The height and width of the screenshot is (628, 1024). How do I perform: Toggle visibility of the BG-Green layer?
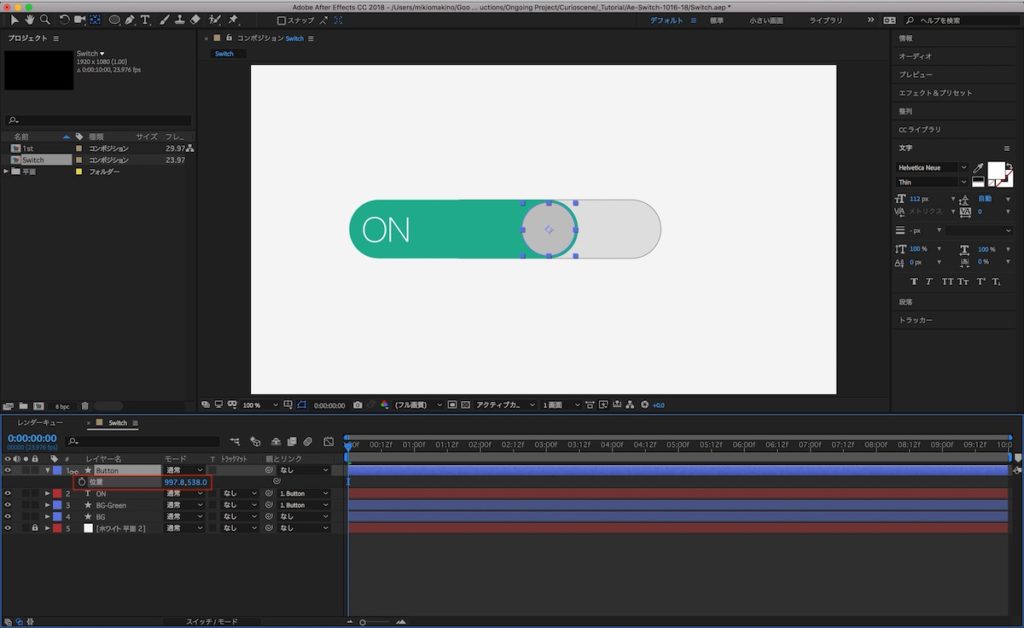pyautogui.click(x=8, y=505)
